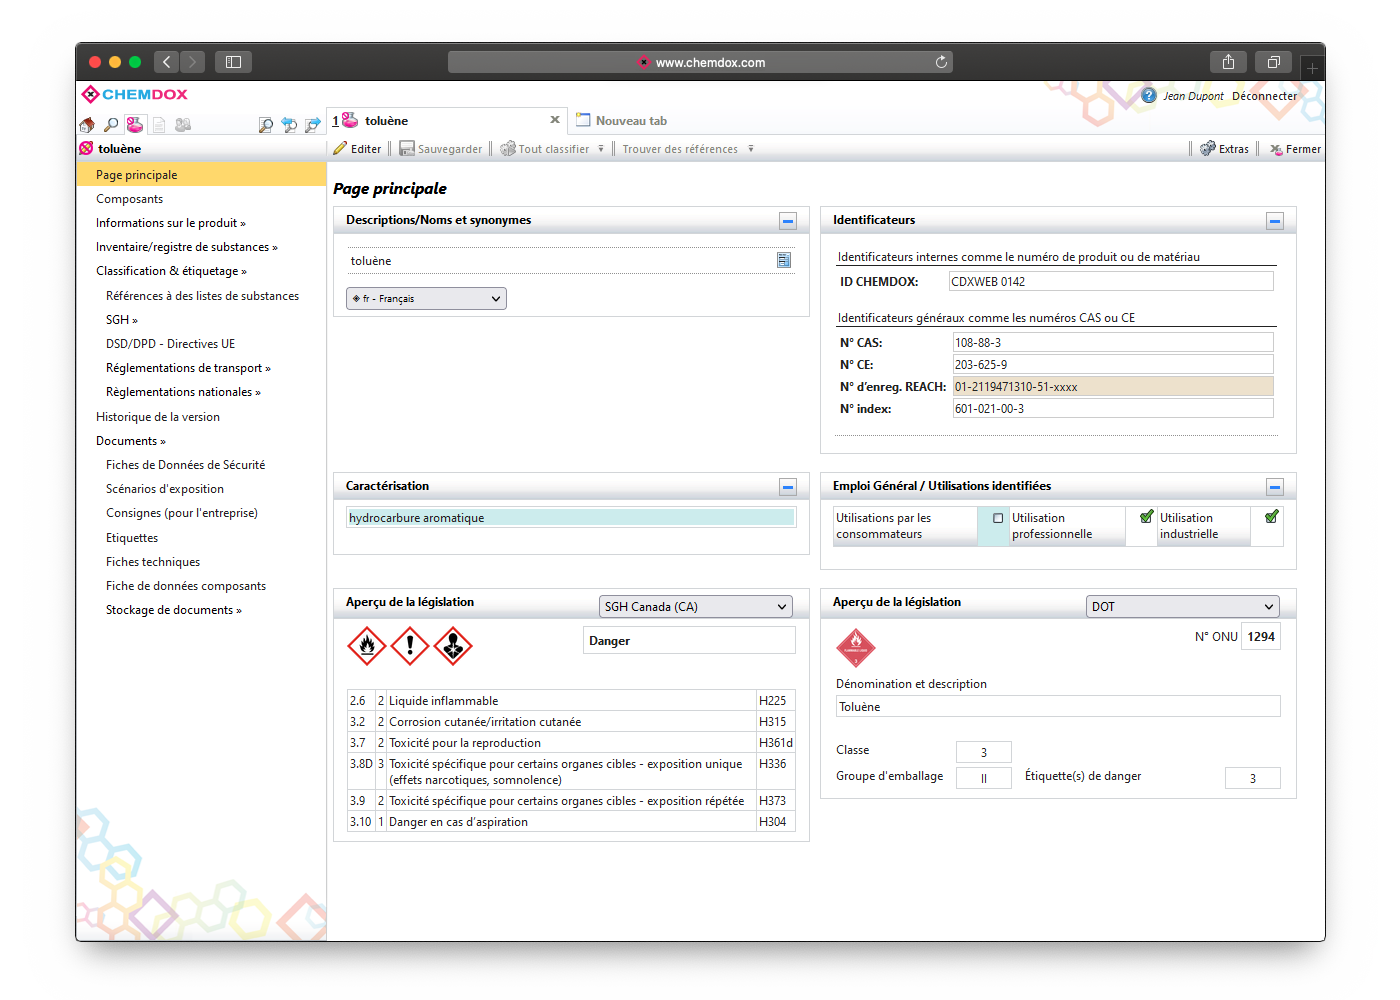This screenshot has width=1400, height=1000.
Task: Open DSD/DPD - Directives UE
Action: 170,344
